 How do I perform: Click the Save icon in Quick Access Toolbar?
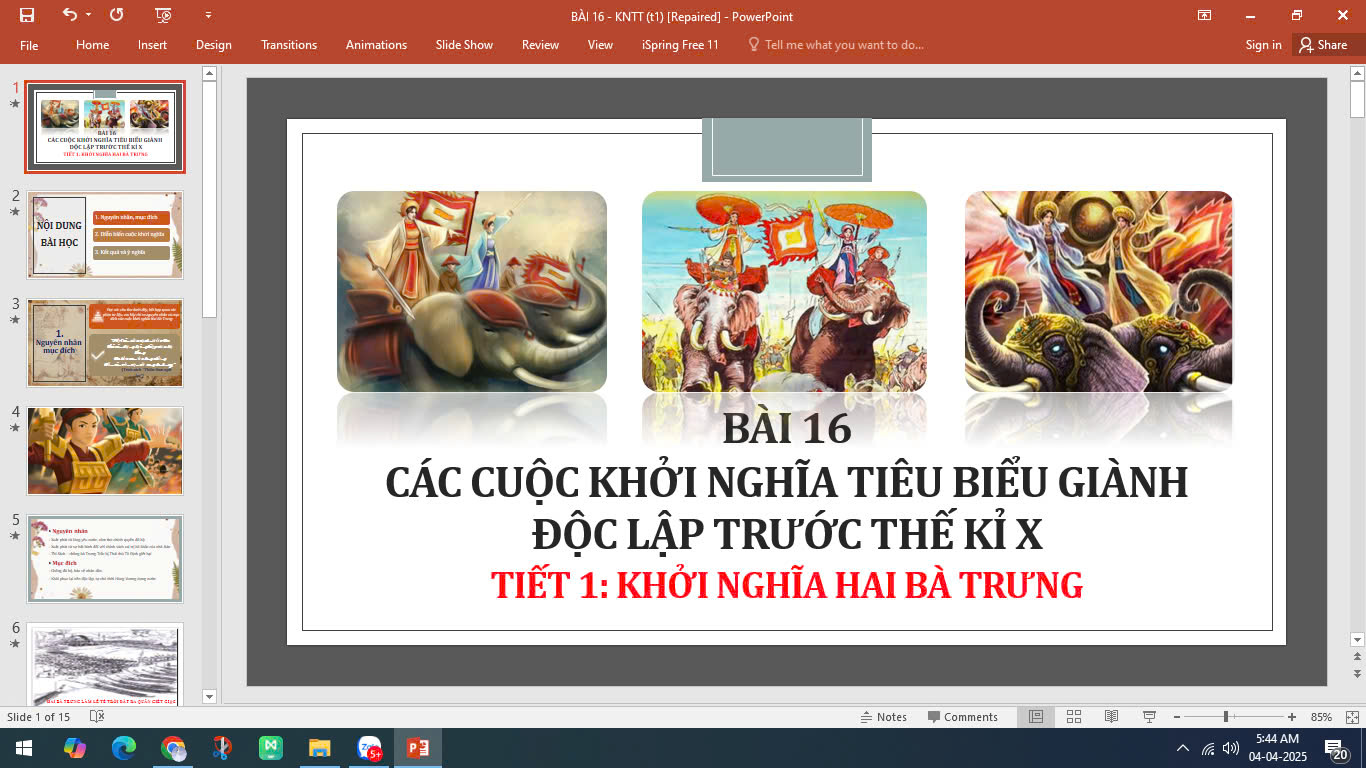click(27, 15)
